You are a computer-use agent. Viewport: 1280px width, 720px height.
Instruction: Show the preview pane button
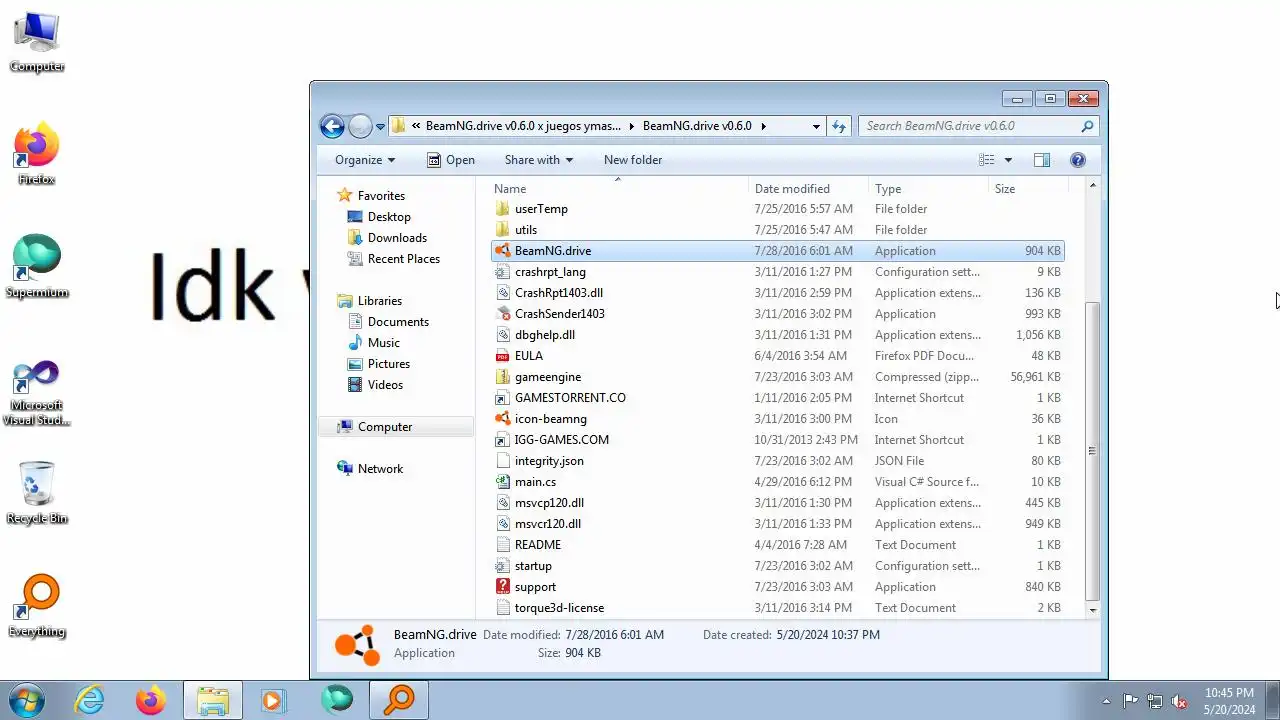(1042, 160)
